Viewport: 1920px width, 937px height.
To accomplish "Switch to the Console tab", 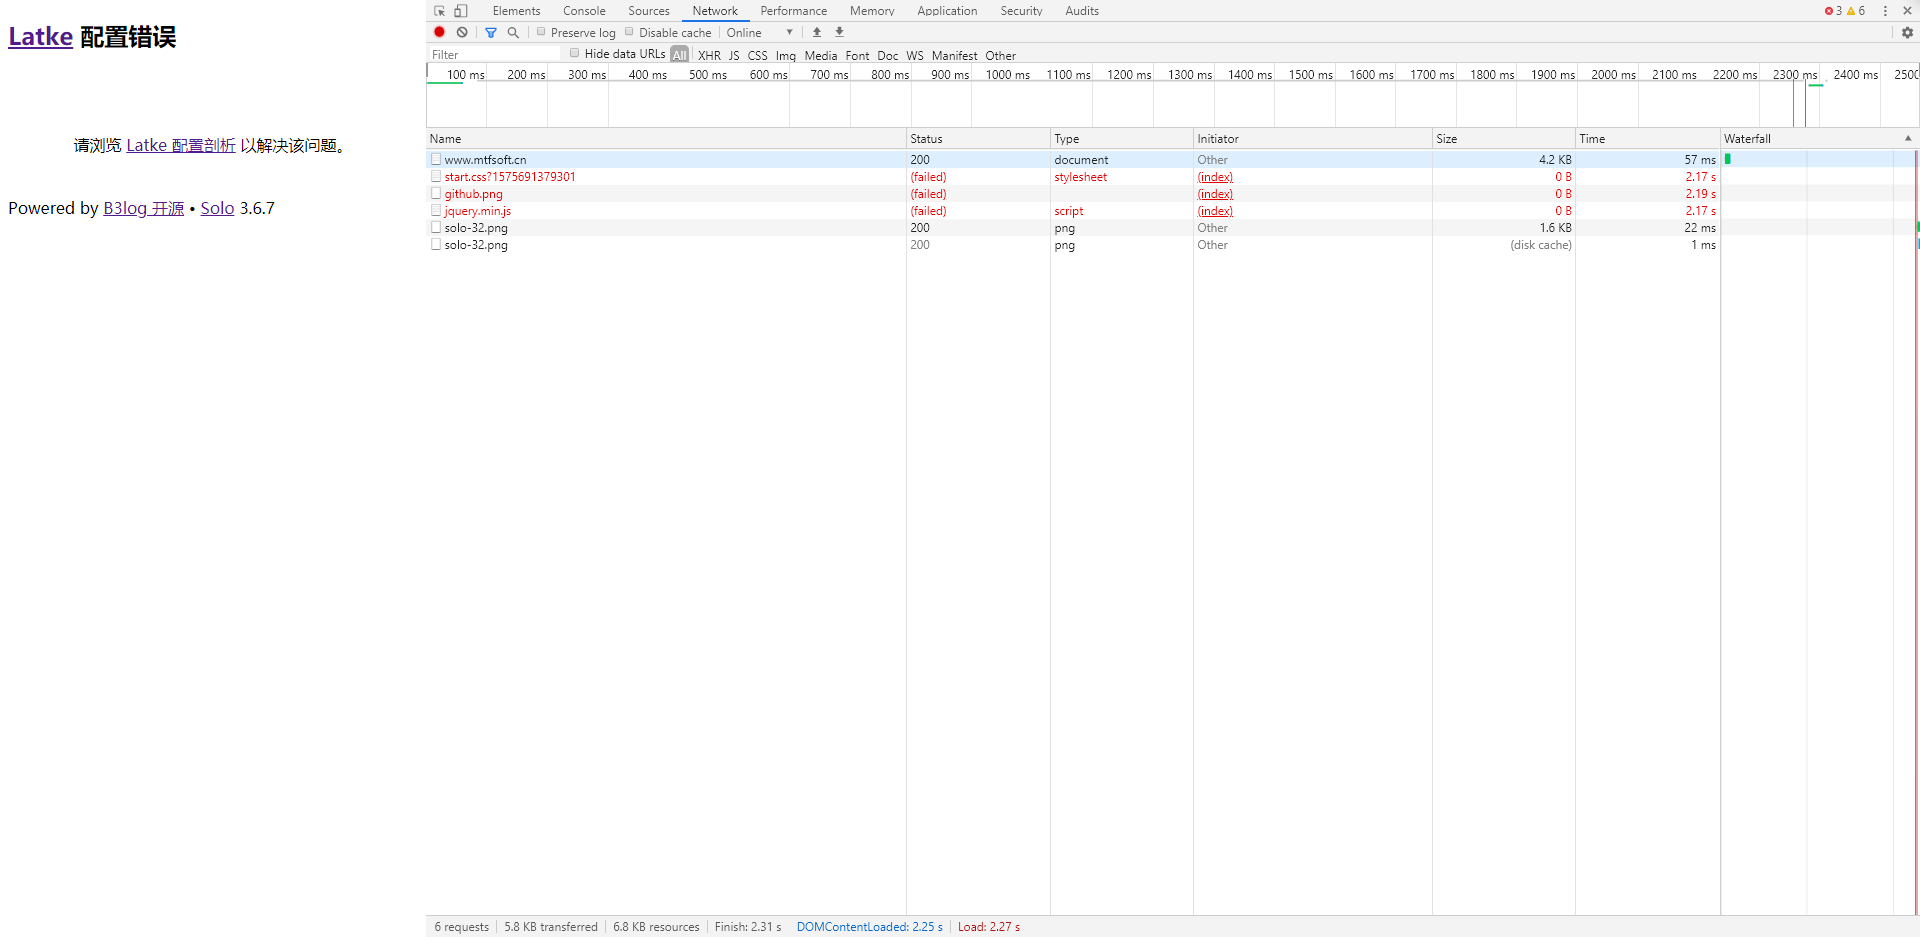I will [x=584, y=11].
